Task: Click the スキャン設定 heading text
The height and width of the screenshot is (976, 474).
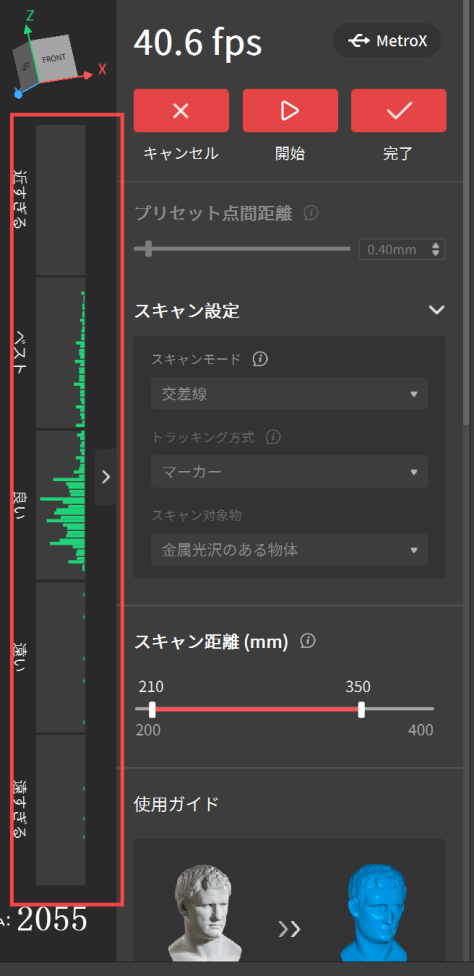Action: [187, 311]
